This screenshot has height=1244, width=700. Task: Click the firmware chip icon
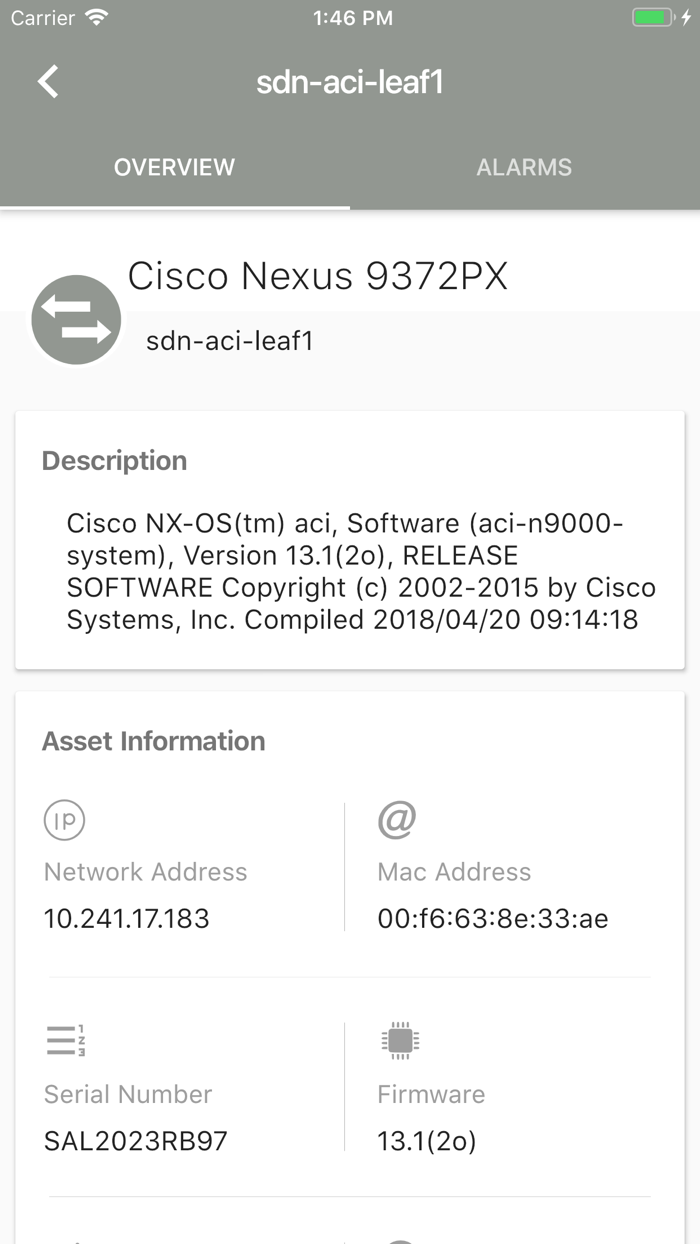coord(400,1041)
